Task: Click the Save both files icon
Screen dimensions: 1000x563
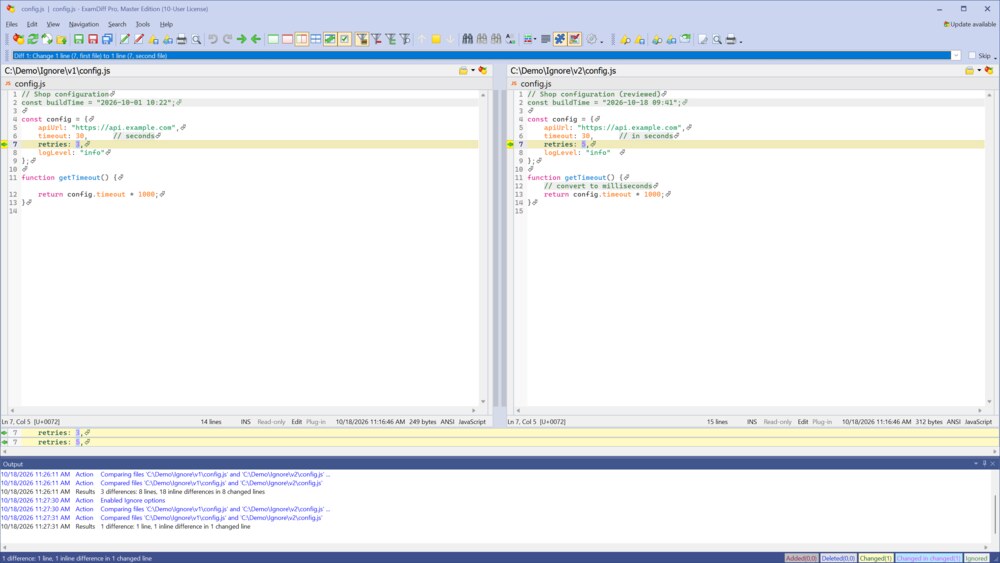Action: pyautogui.click(x=107, y=40)
